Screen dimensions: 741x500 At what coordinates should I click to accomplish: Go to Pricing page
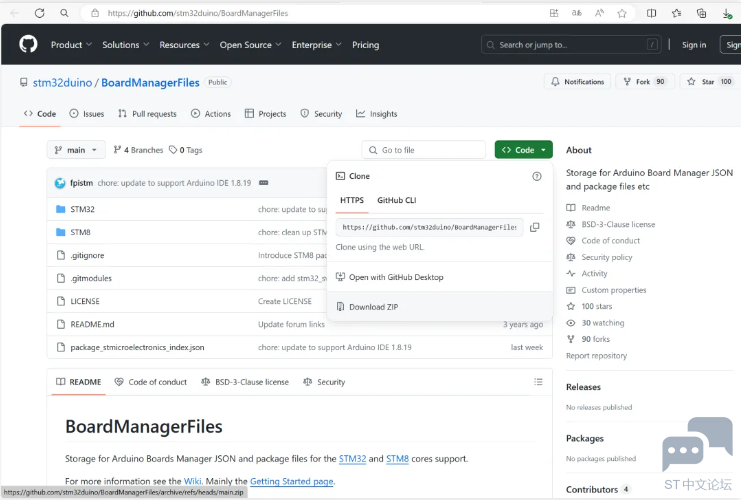pos(365,45)
